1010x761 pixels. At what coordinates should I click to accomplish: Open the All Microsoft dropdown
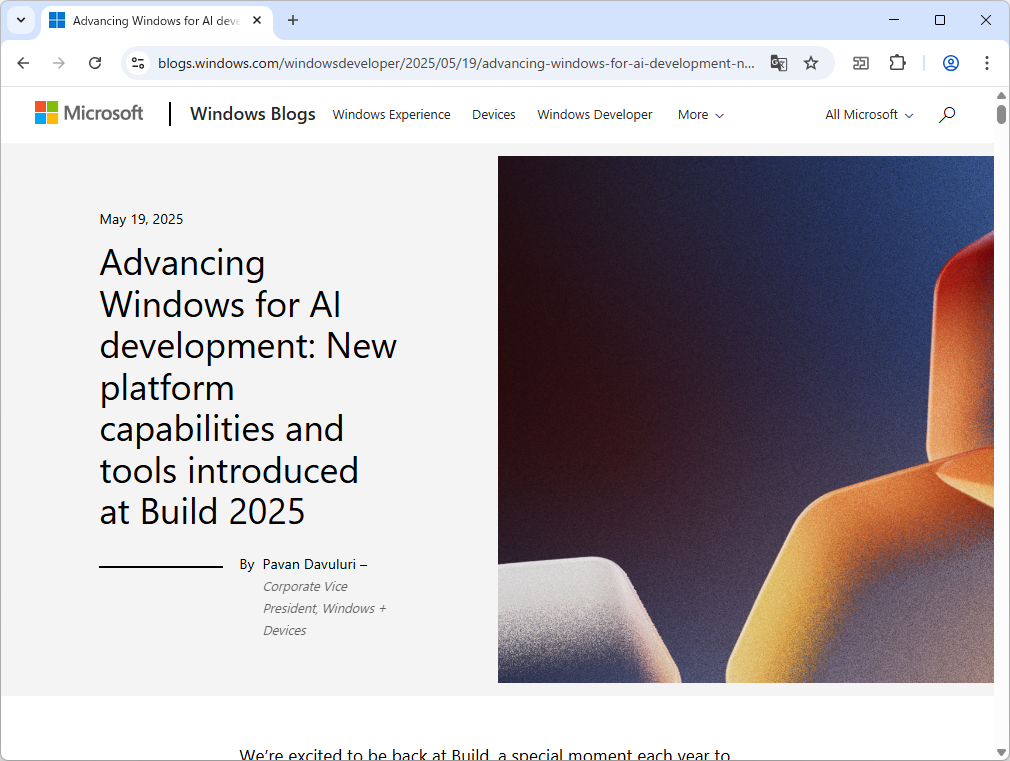867,114
